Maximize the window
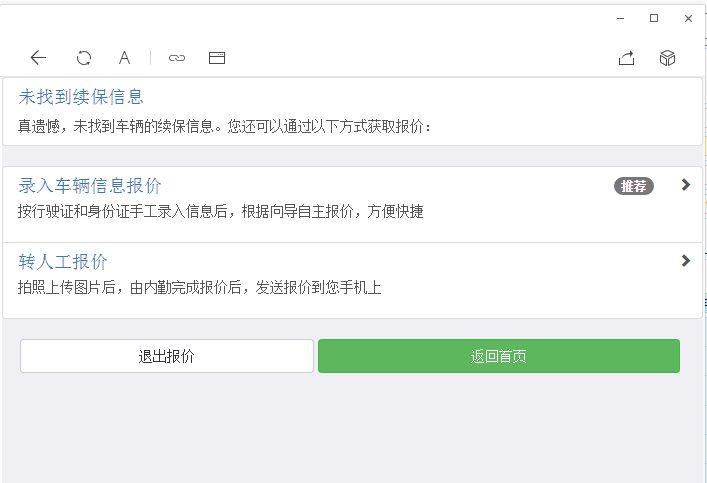The height and width of the screenshot is (483, 707). pyautogui.click(x=654, y=18)
